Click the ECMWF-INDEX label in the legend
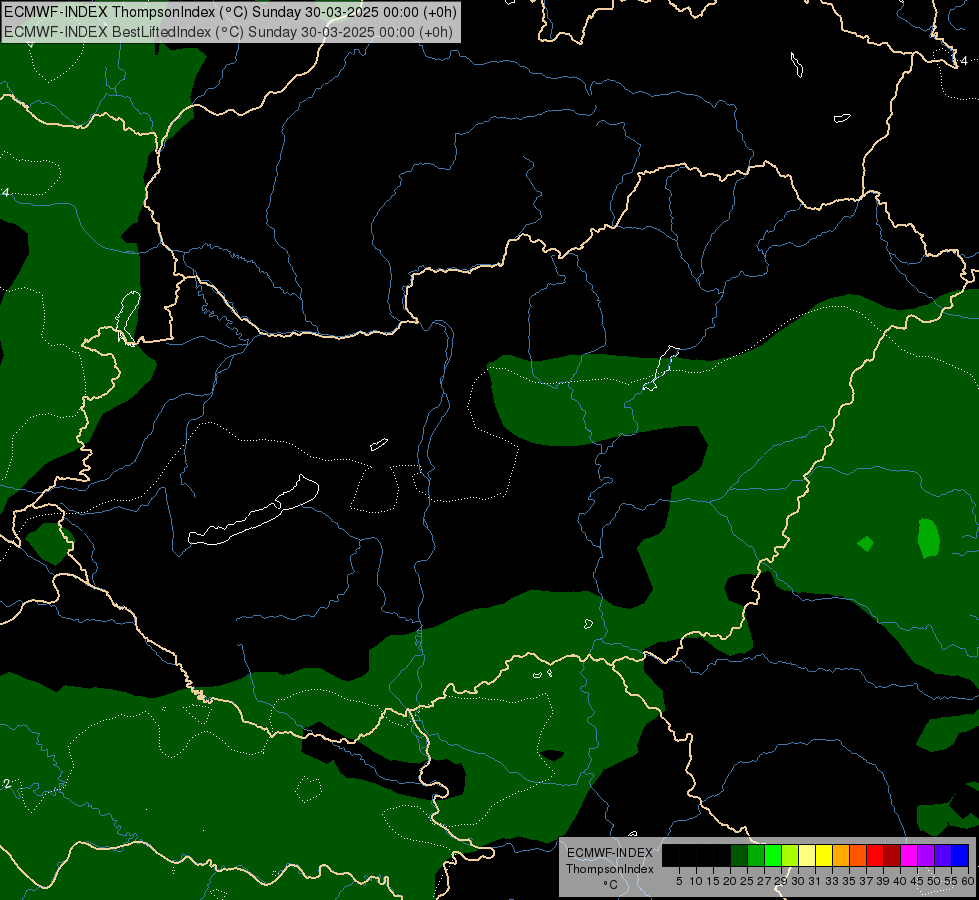 610,853
